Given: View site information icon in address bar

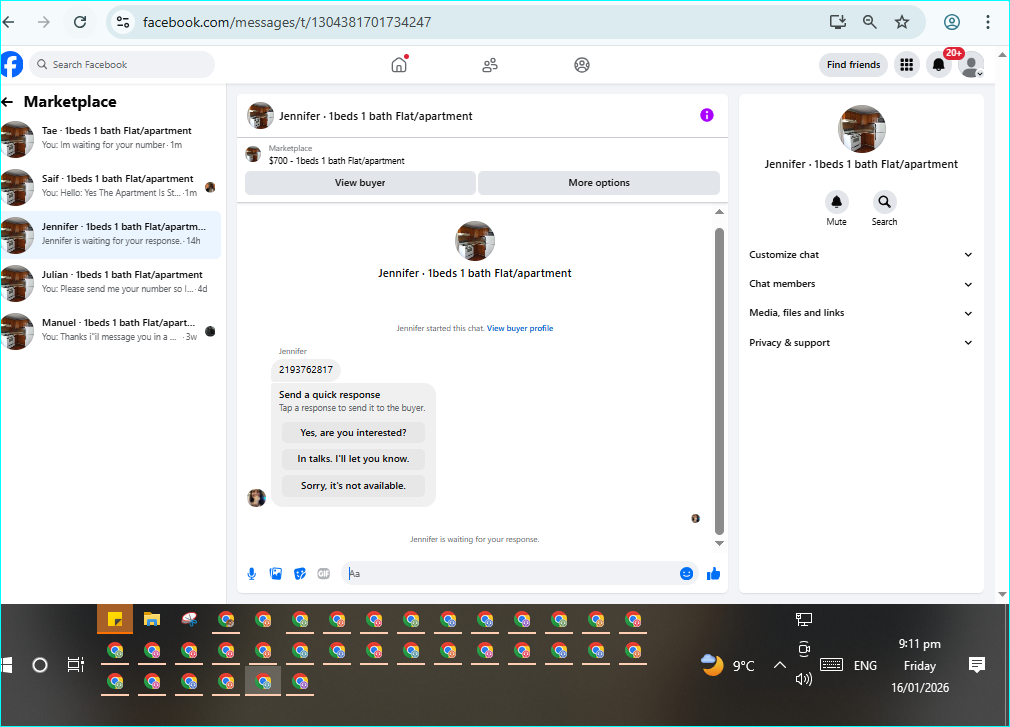Looking at the screenshot, I should click(122, 22).
